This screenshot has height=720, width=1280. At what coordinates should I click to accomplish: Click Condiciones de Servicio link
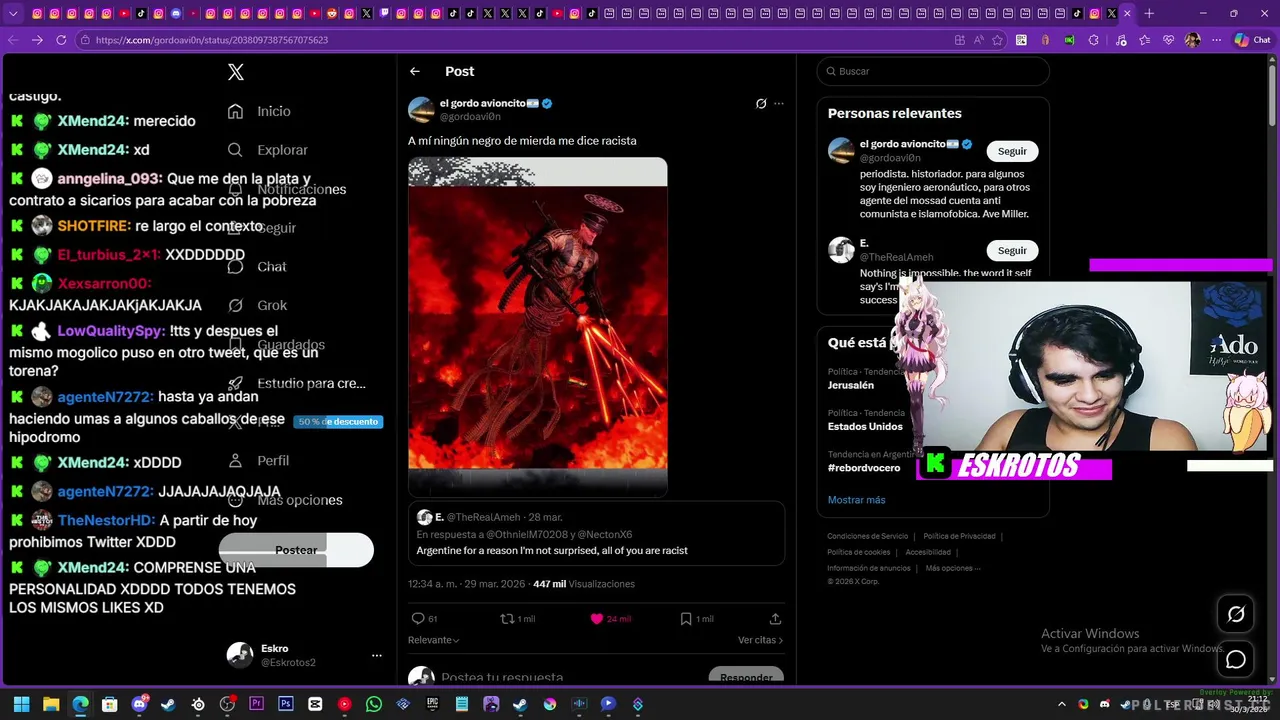point(868,537)
